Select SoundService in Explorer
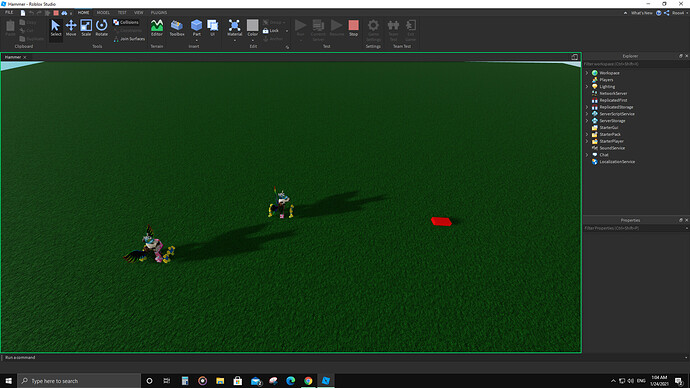 coord(612,148)
